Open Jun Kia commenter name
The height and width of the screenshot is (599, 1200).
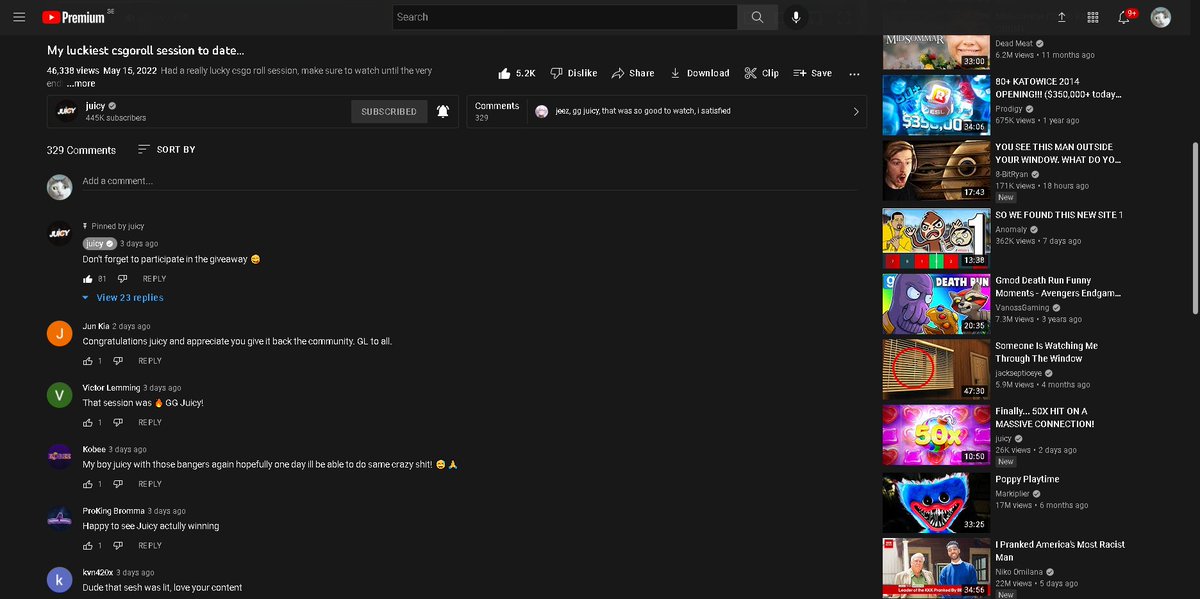96,326
